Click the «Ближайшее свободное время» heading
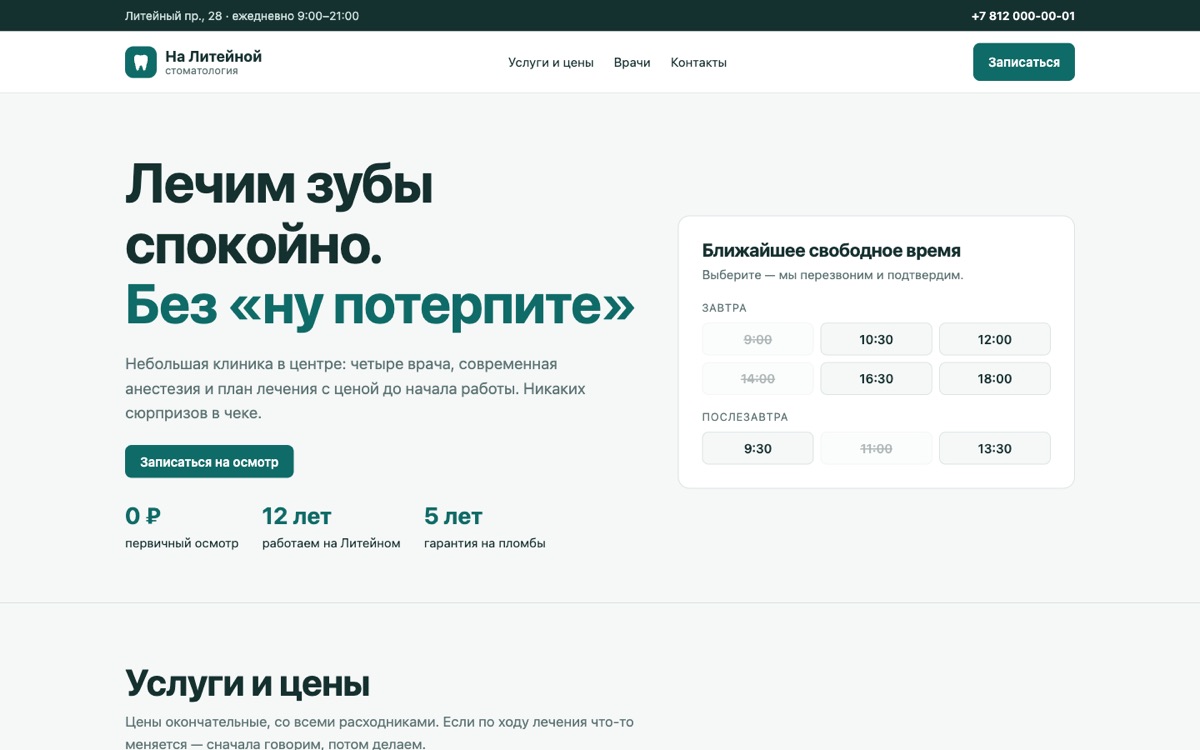1200x750 pixels. (831, 250)
